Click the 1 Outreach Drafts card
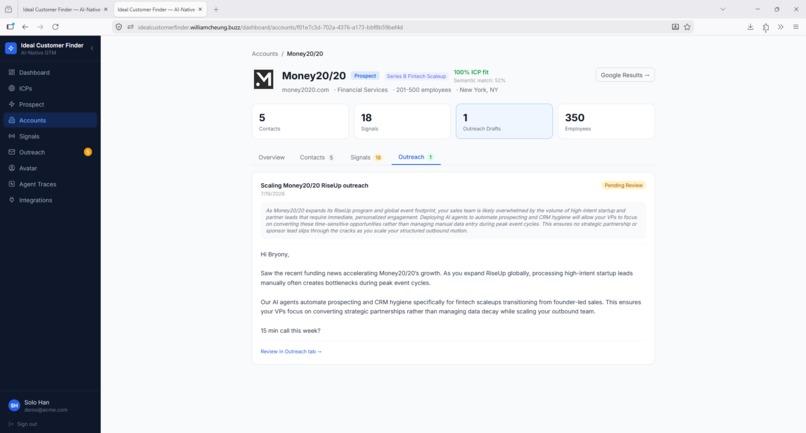Image resolution: width=806 pixels, height=433 pixels. click(x=504, y=121)
